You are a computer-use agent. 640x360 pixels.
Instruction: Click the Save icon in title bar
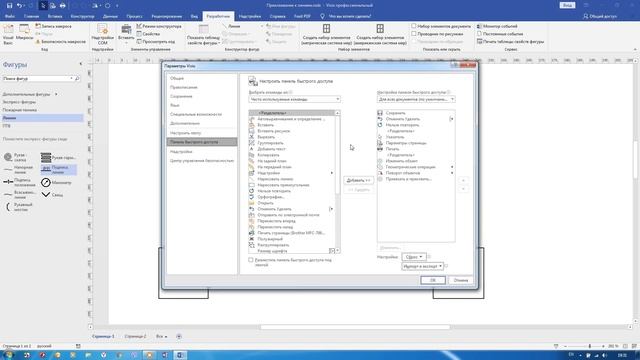tap(9, 5)
